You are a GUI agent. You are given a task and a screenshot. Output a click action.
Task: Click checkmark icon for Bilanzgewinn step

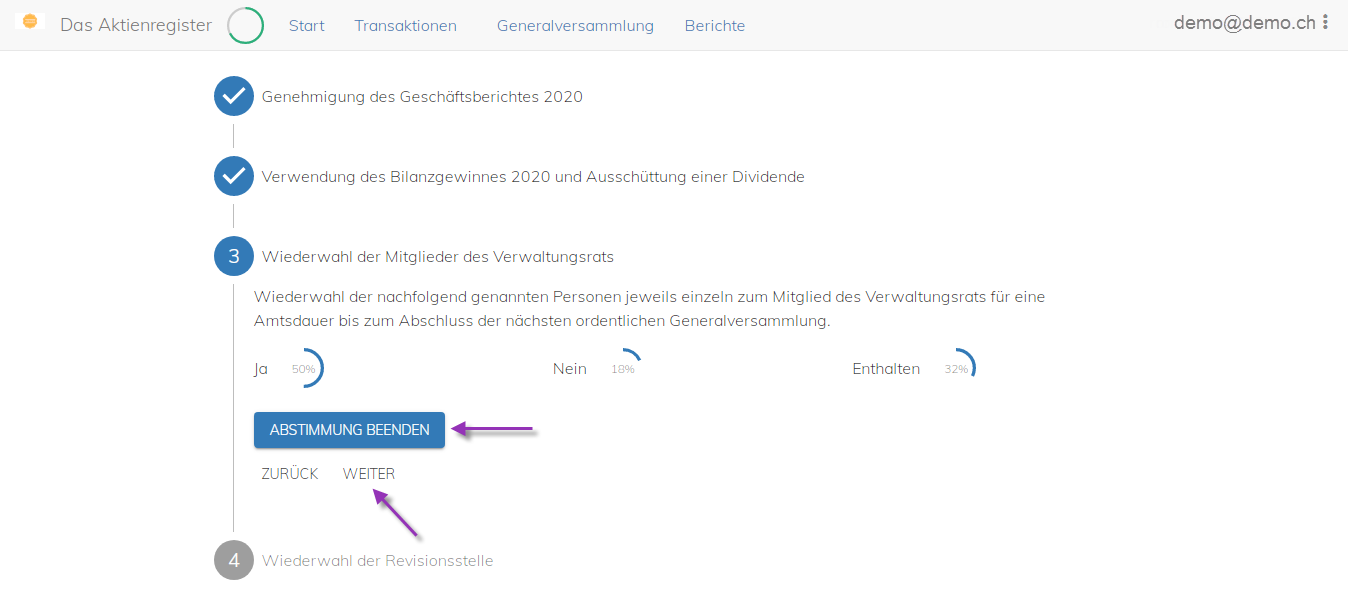(x=234, y=176)
